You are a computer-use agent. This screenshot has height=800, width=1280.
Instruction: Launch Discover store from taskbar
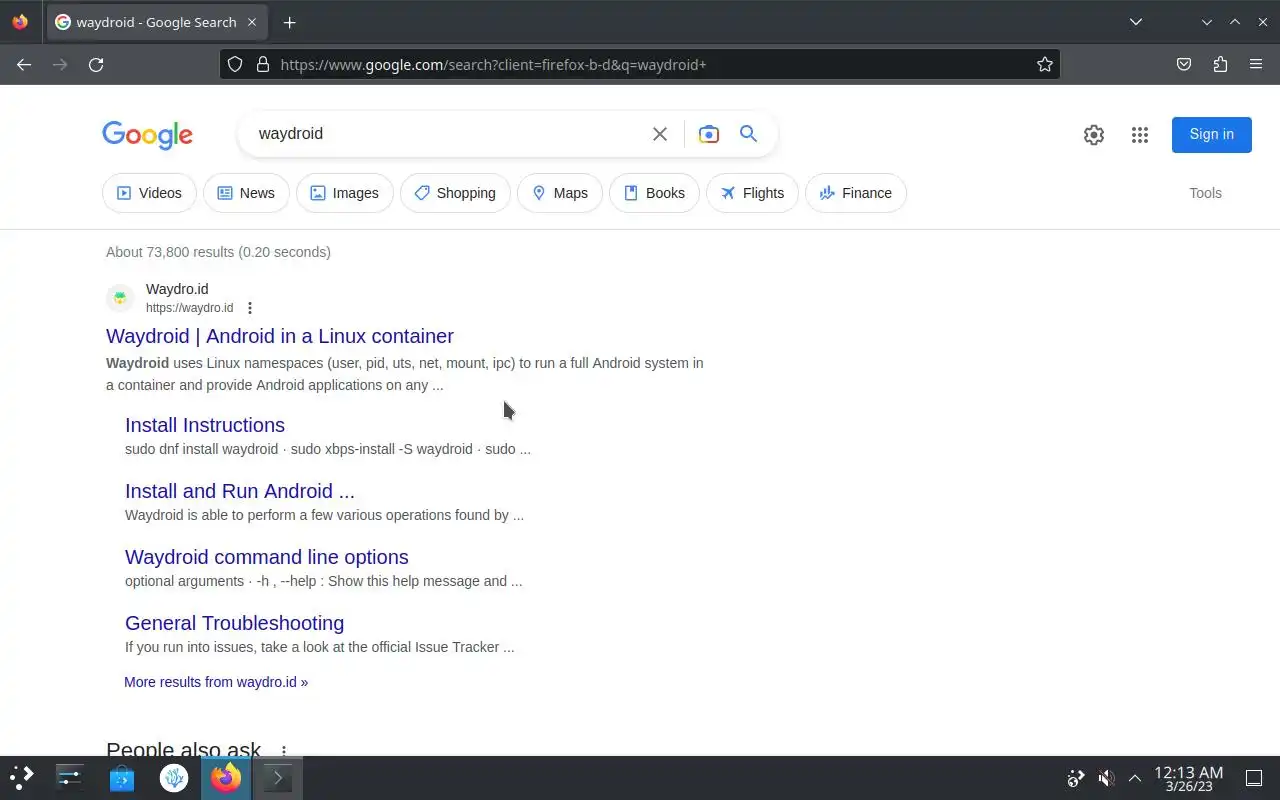122,777
